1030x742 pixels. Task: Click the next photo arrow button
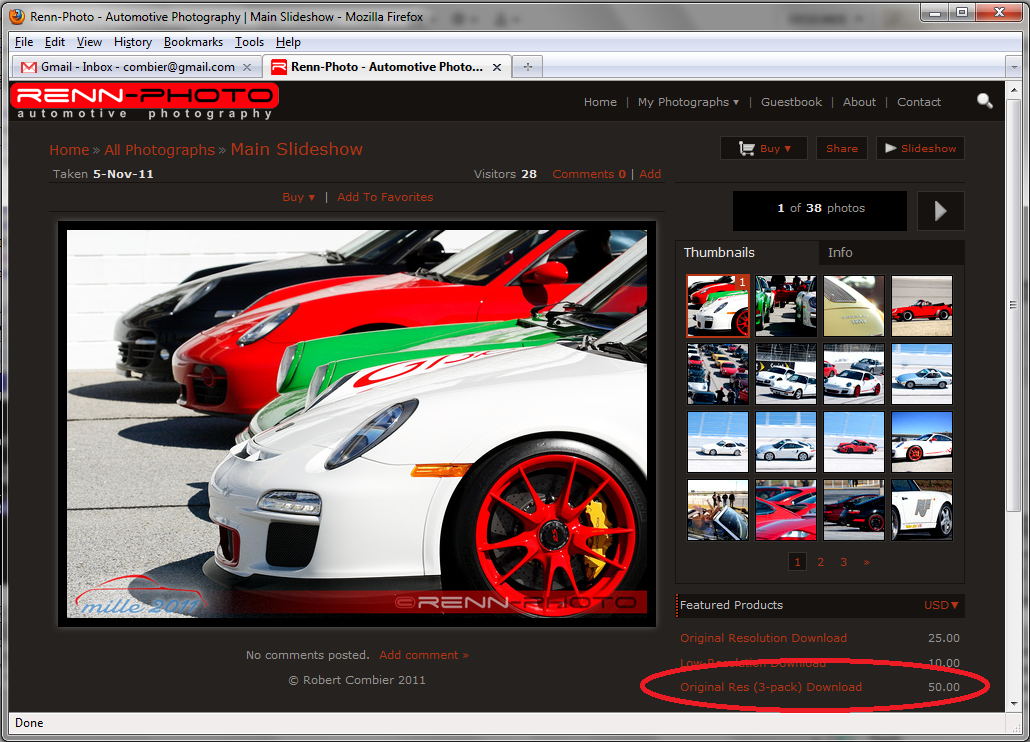pos(940,210)
